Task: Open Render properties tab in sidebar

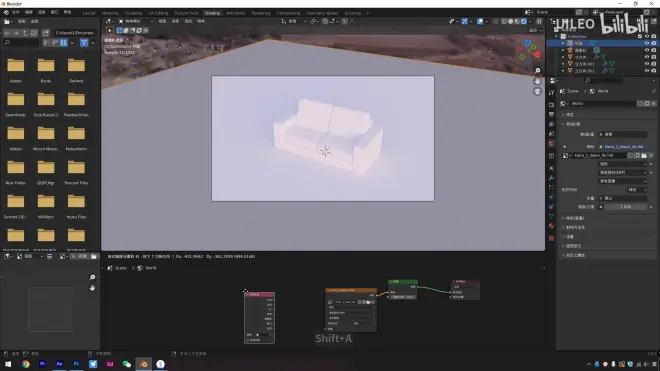Action: point(551,104)
